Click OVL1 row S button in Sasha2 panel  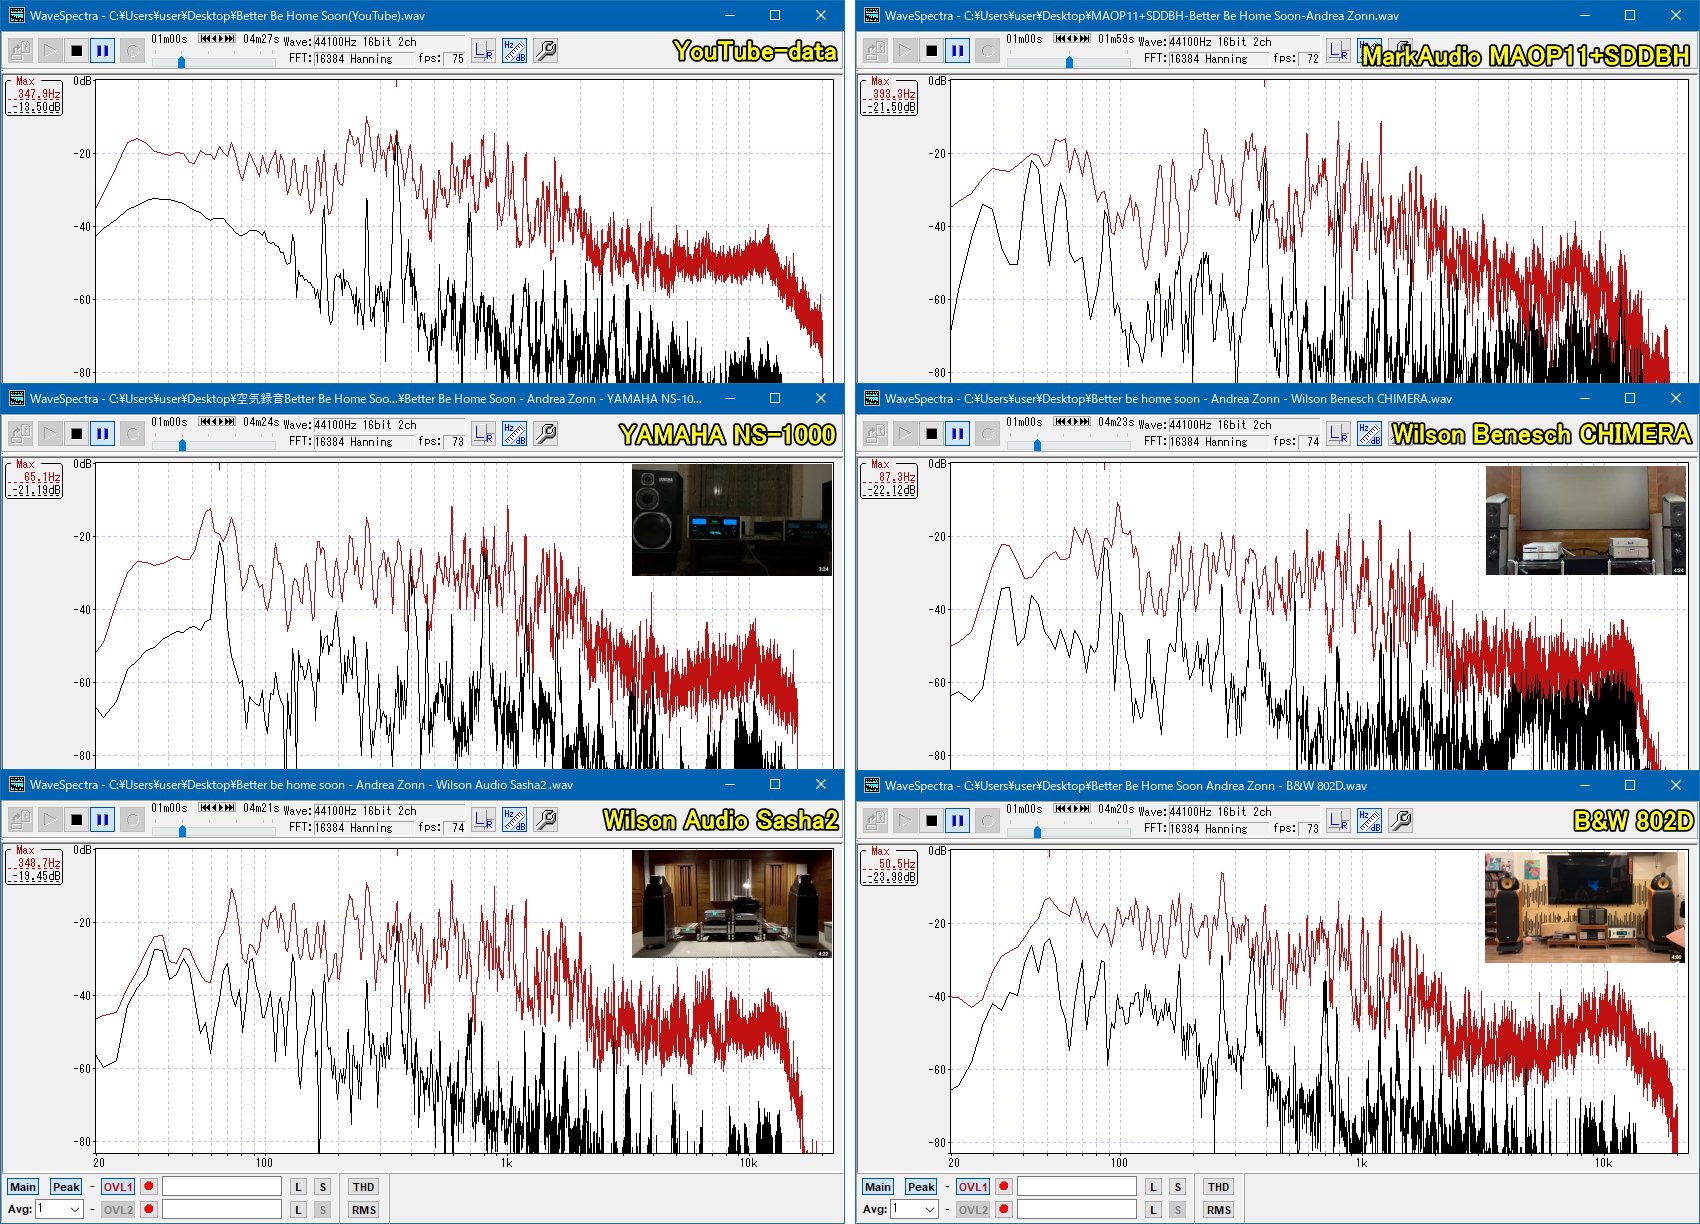(322, 1187)
